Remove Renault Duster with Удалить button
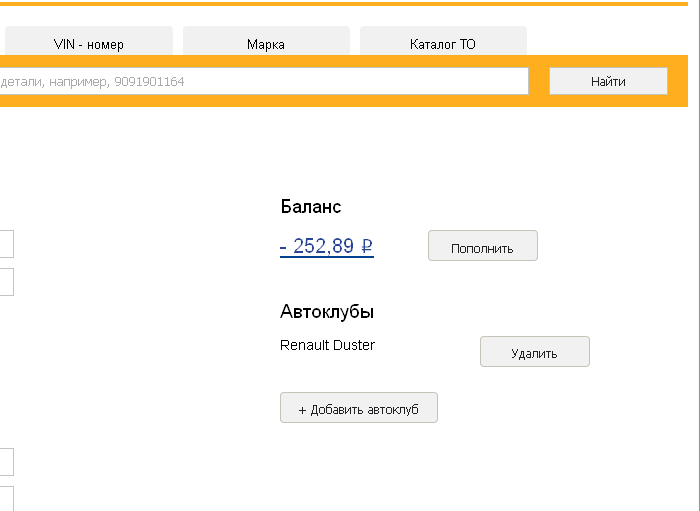The height and width of the screenshot is (511, 700). pos(534,352)
